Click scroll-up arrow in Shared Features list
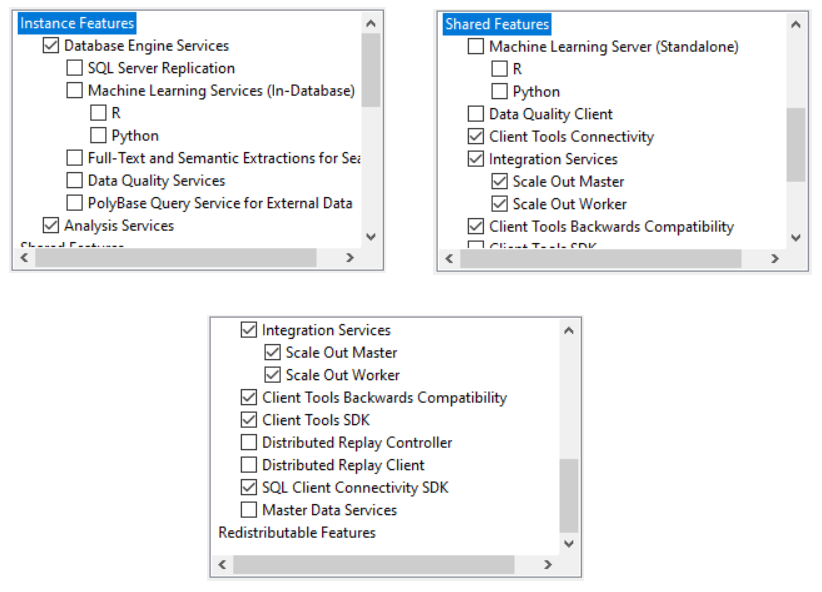Viewport: 822px width, 592px height. [x=796, y=24]
